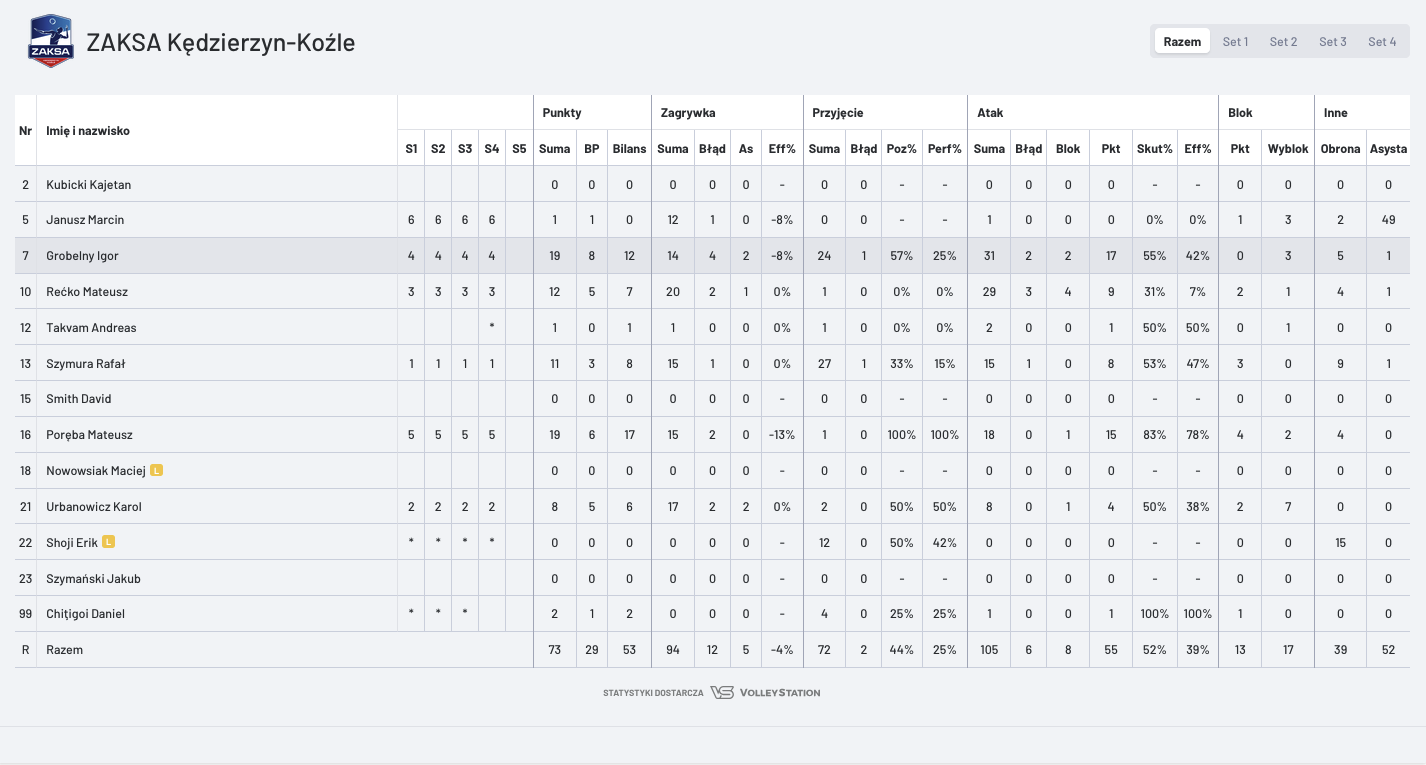The height and width of the screenshot is (765, 1426).
Task: Click the ZAKSA team logo
Action: point(51,41)
